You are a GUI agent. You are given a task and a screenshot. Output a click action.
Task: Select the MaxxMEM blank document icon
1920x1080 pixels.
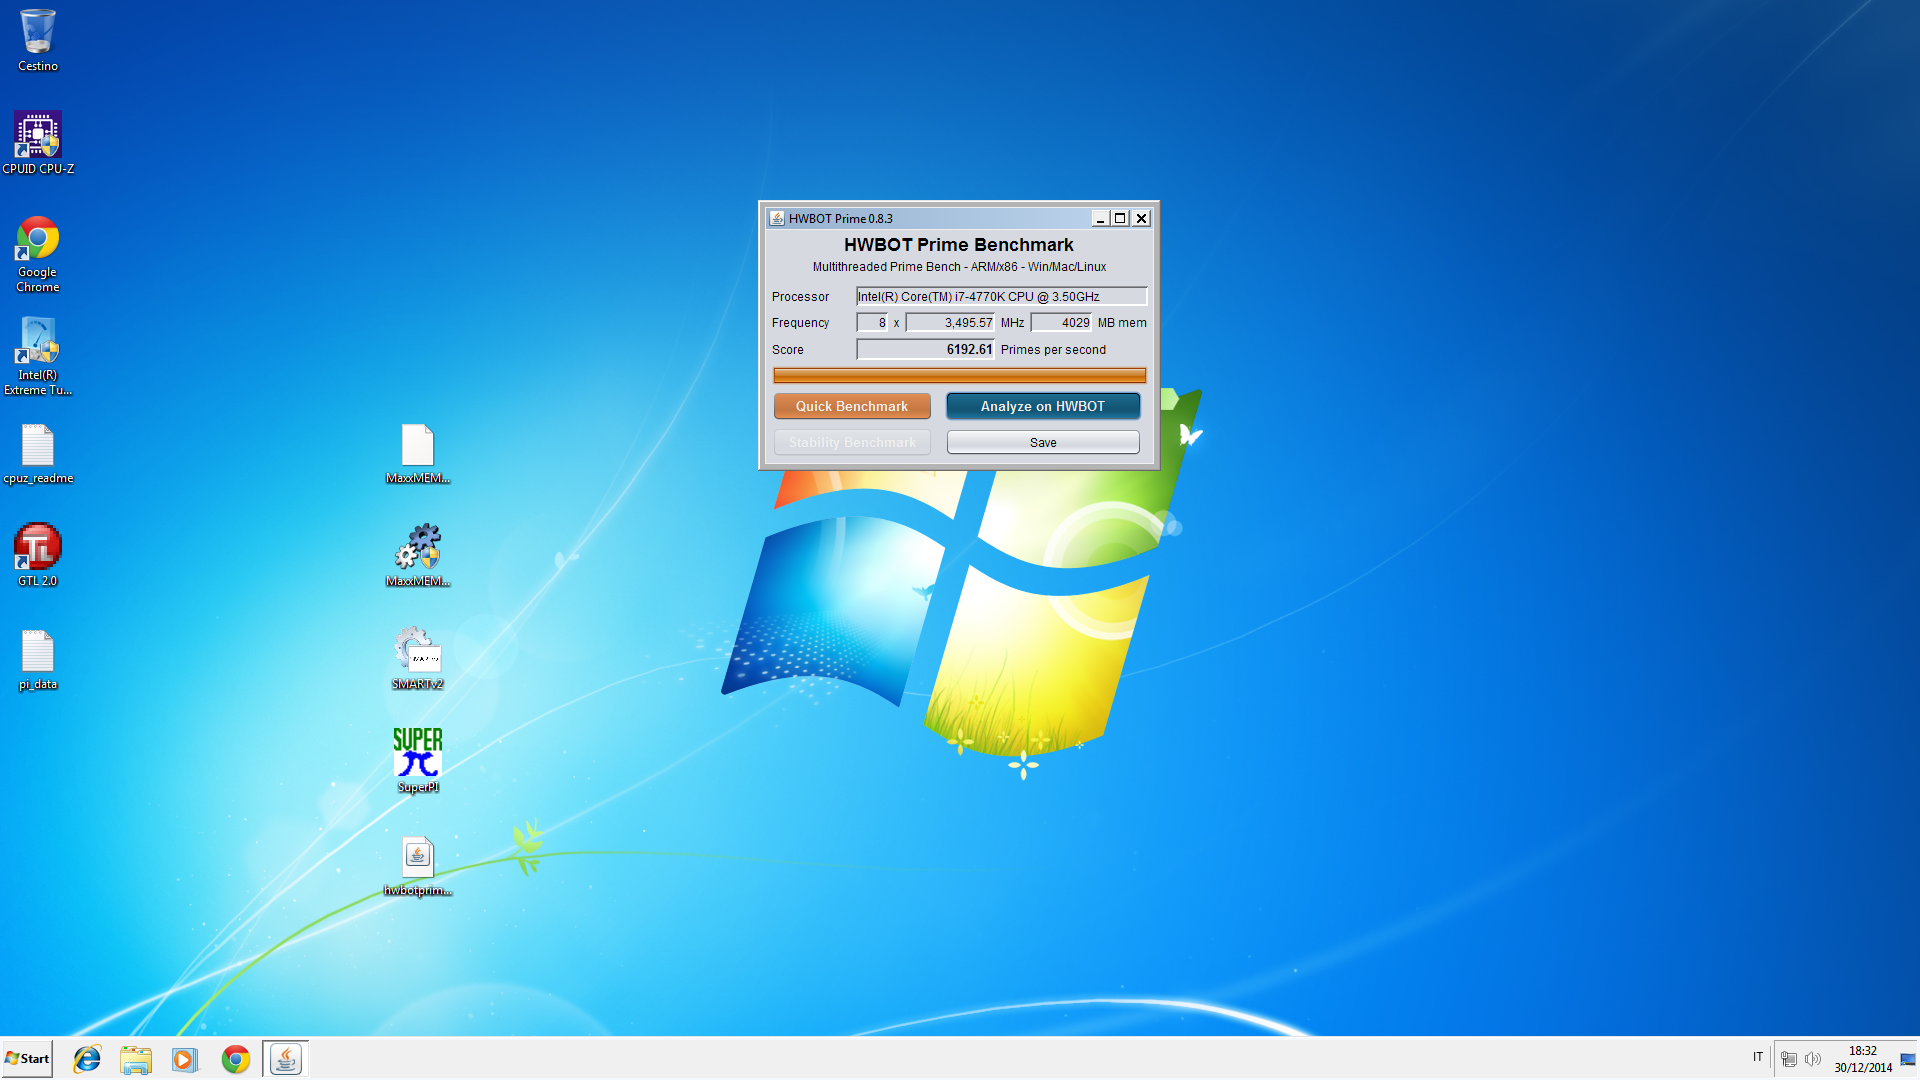coord(418,454)
